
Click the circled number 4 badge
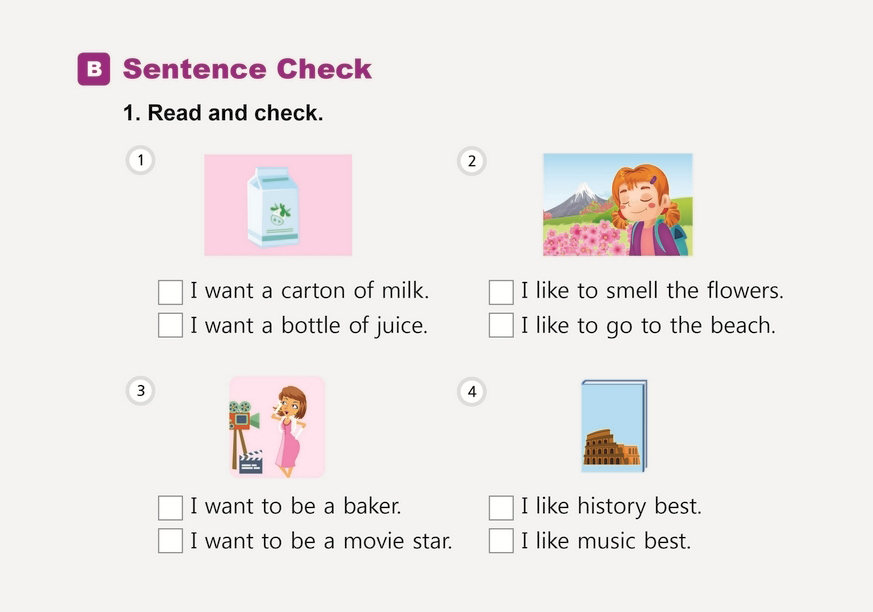(x=471, y=391)
